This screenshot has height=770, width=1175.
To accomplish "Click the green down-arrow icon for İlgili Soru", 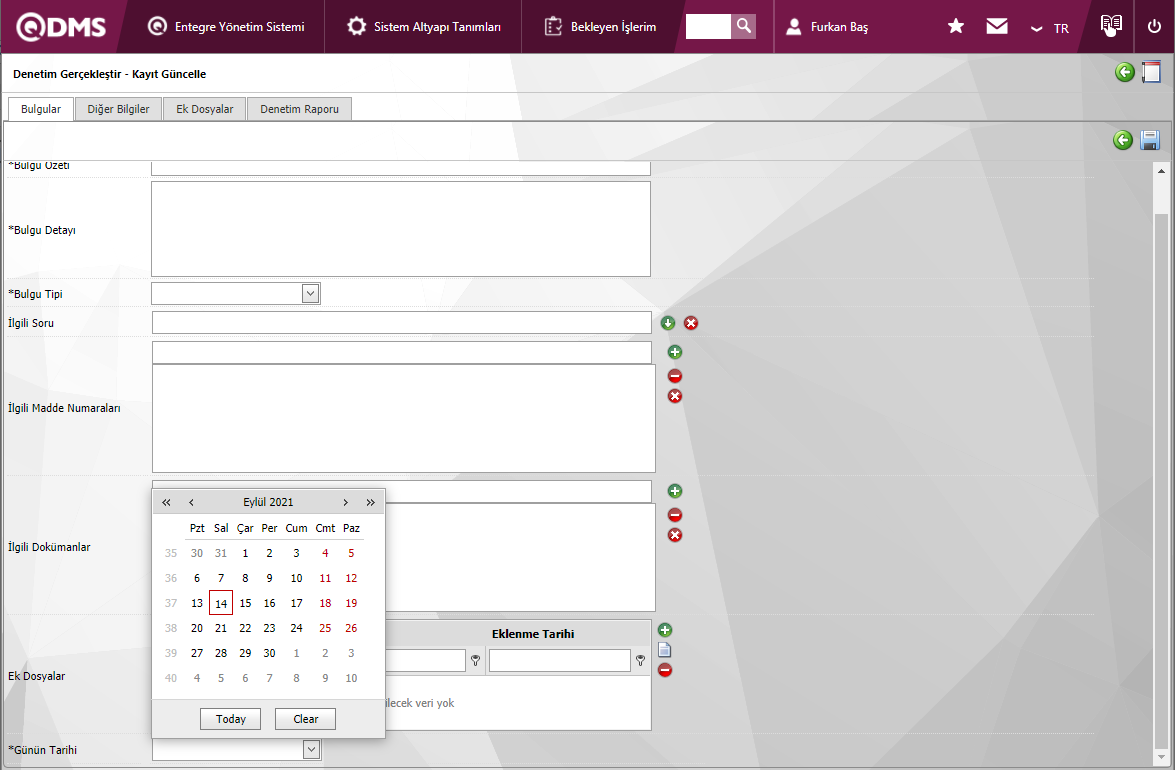I will (668, 323).
